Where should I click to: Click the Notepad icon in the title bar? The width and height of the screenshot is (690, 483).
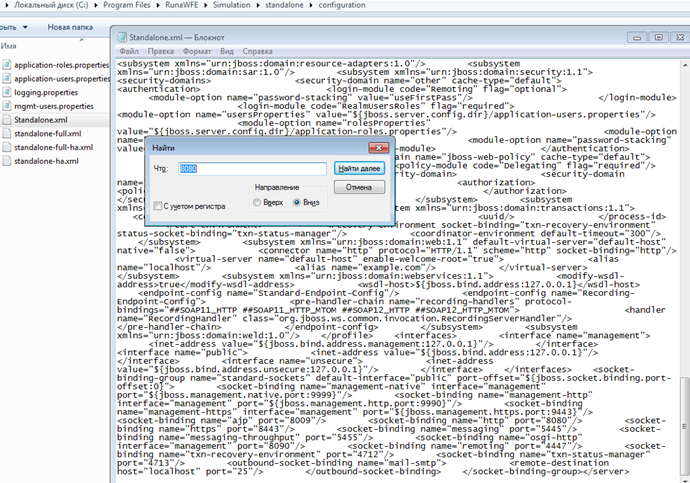(x=122, y=37)
